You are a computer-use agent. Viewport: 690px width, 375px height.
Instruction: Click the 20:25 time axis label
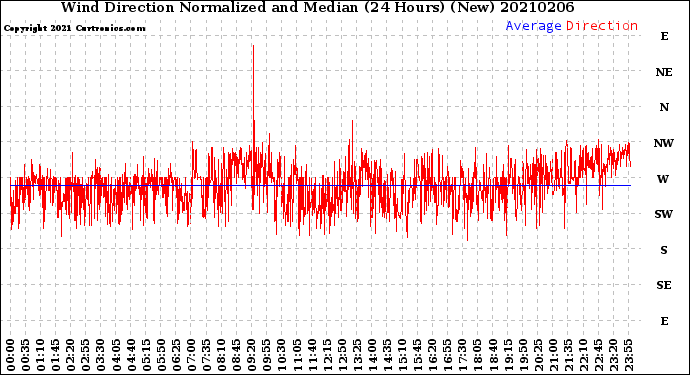538,355
